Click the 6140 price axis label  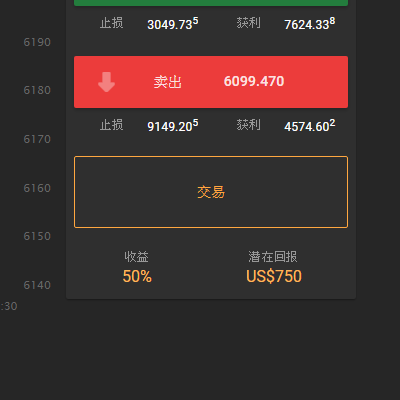point(37,285)
